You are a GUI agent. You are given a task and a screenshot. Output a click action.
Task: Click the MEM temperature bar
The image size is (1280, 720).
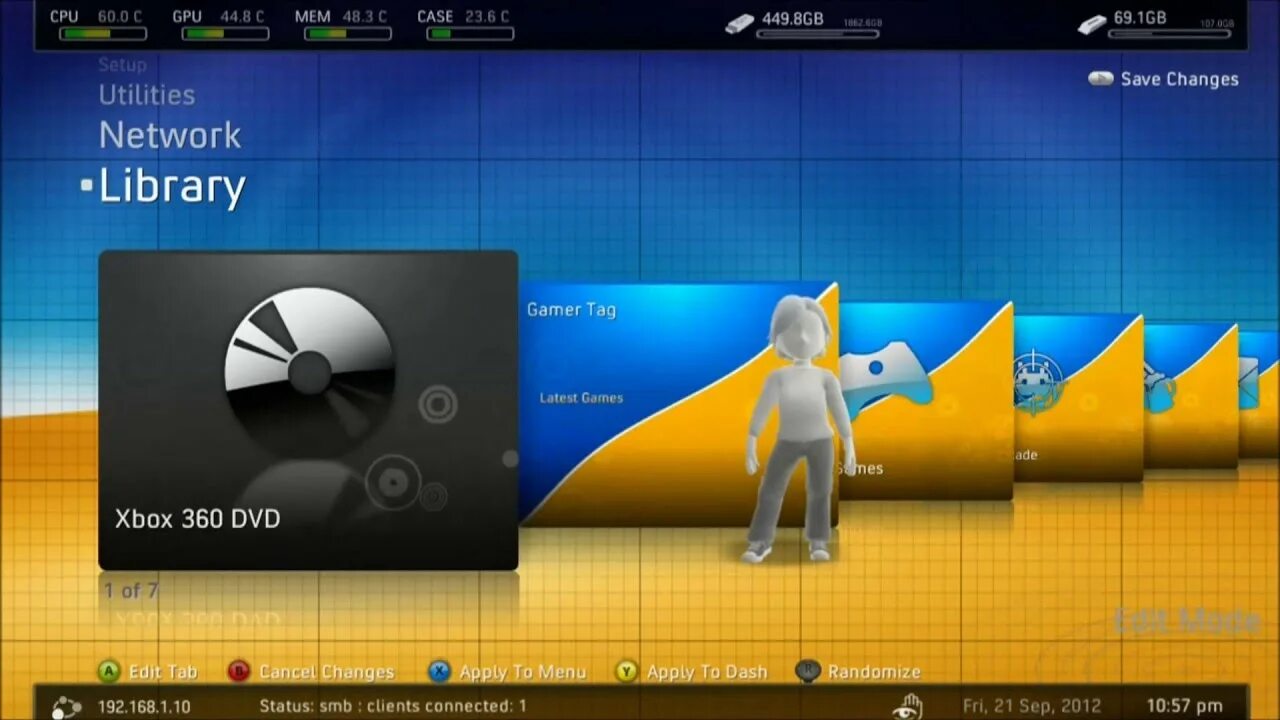(348, 34)
